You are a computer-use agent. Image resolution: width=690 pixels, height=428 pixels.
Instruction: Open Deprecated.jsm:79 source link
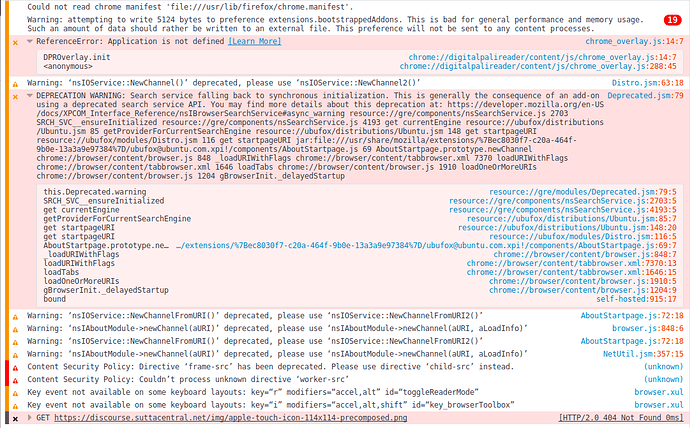[x=645, y=95]
